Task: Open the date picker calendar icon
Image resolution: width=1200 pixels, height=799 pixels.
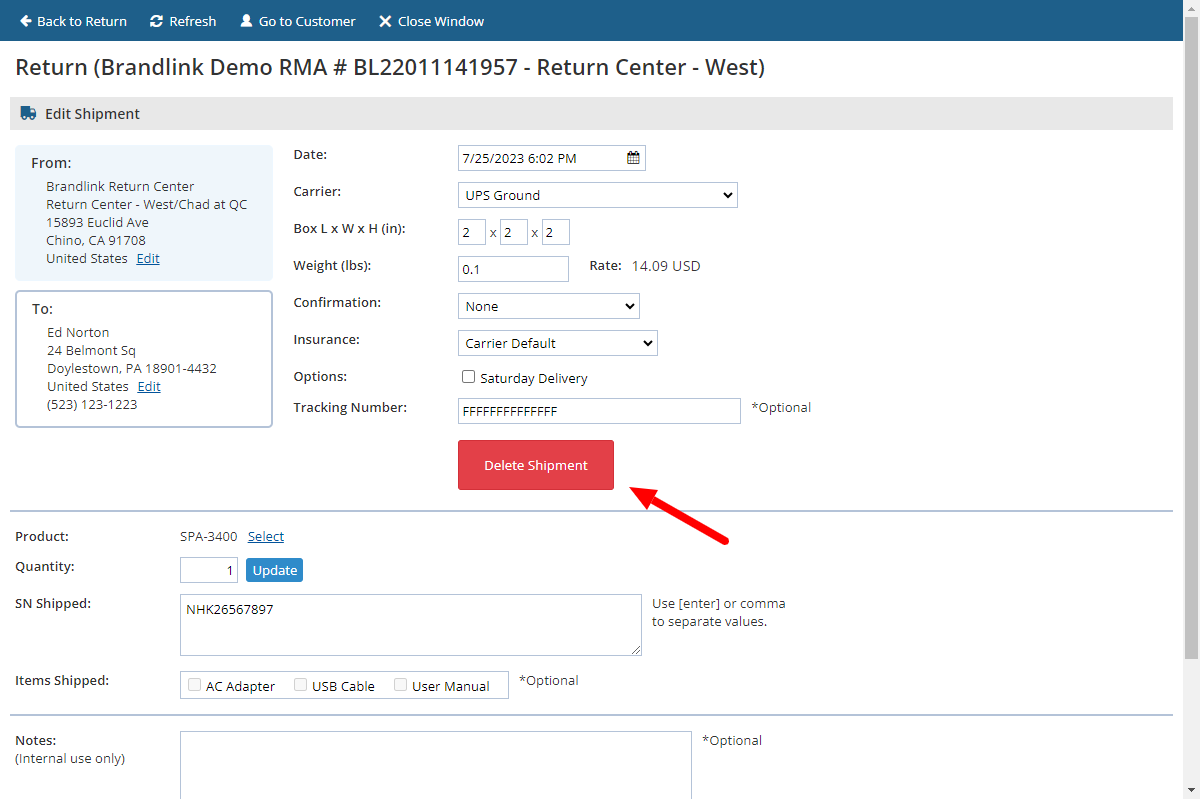Action: coord(631,157)
